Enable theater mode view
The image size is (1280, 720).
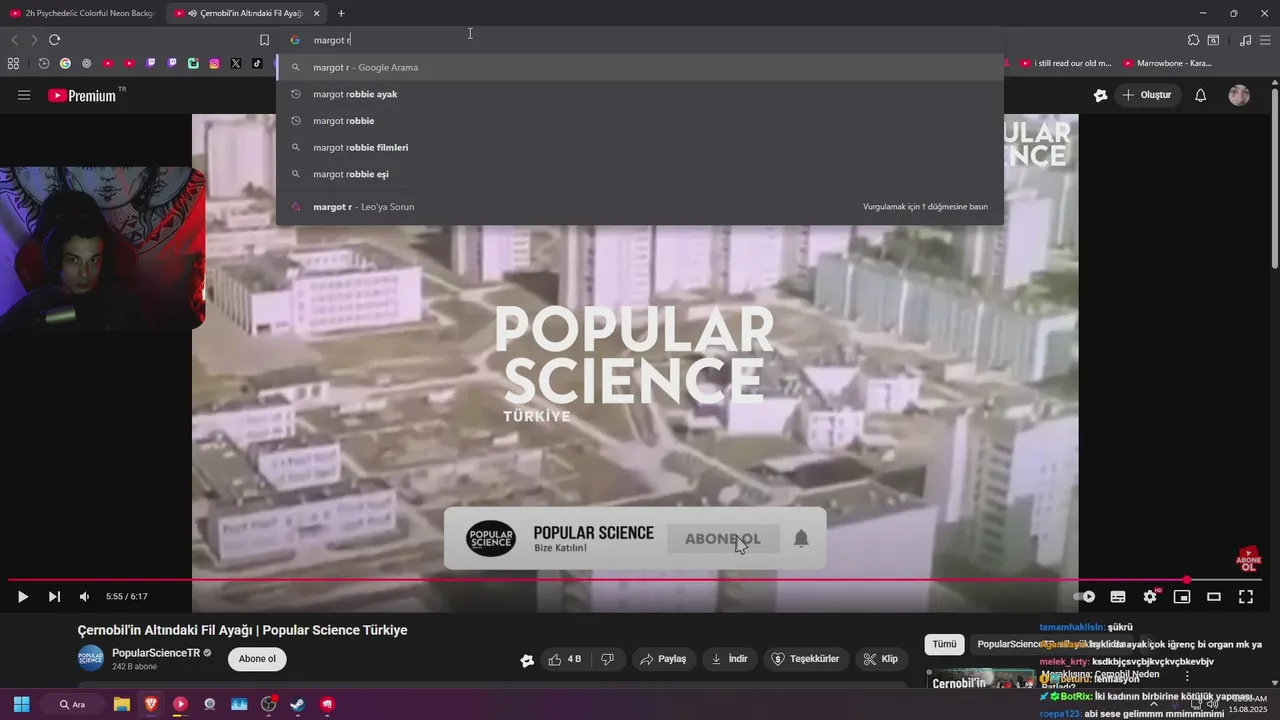click(1214, 596)
